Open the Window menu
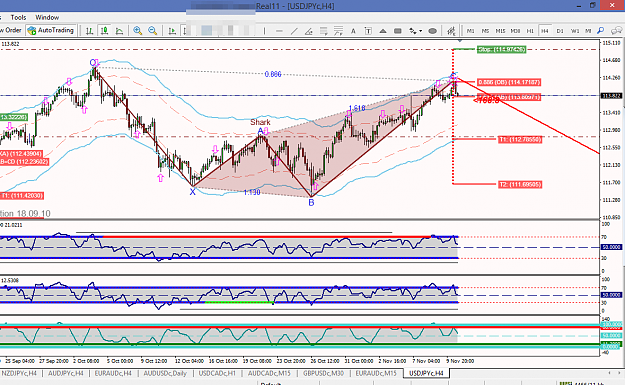 click(x=47, y=18)
